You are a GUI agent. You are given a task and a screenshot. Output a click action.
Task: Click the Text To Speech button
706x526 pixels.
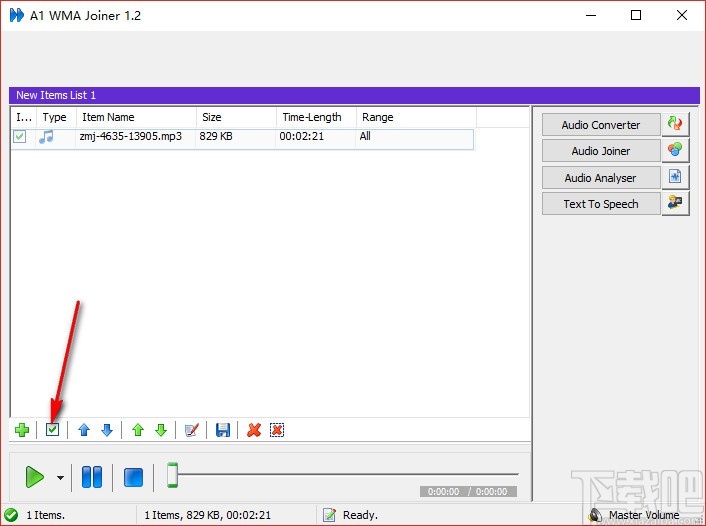pyautogui.click(x=601, y=204)
